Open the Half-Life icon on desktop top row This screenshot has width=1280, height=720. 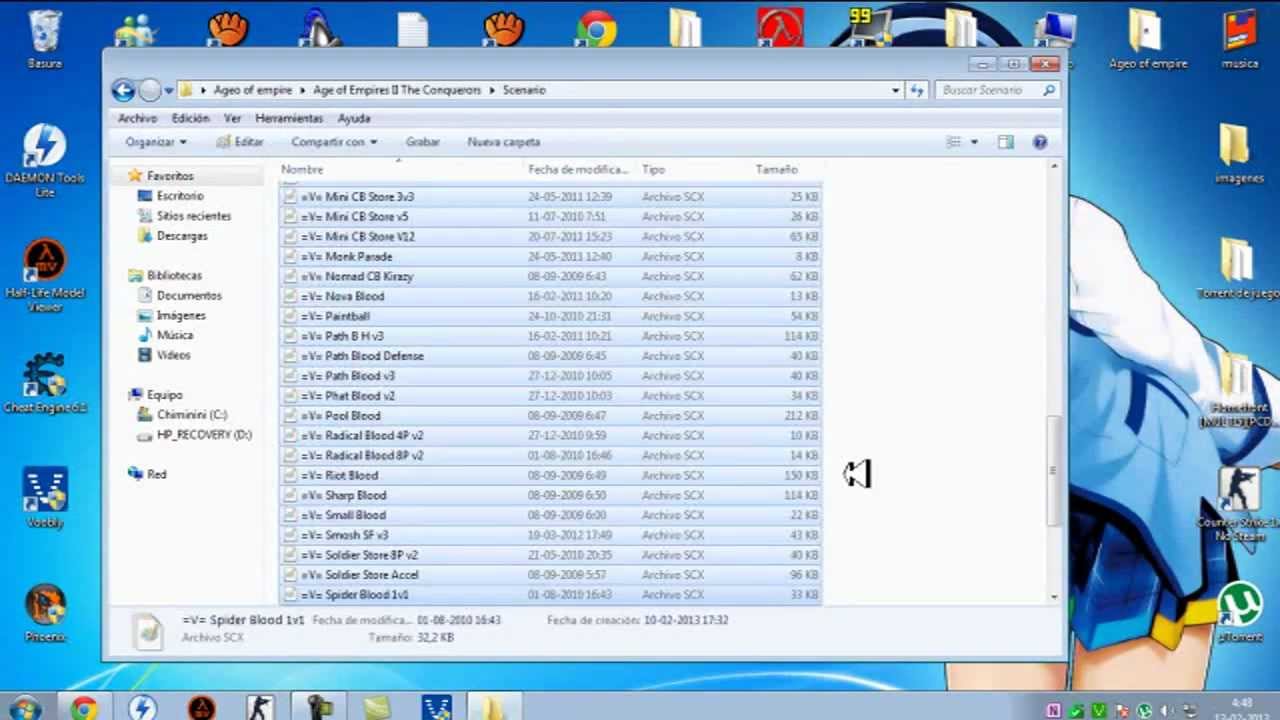click(x=780, y=28)
